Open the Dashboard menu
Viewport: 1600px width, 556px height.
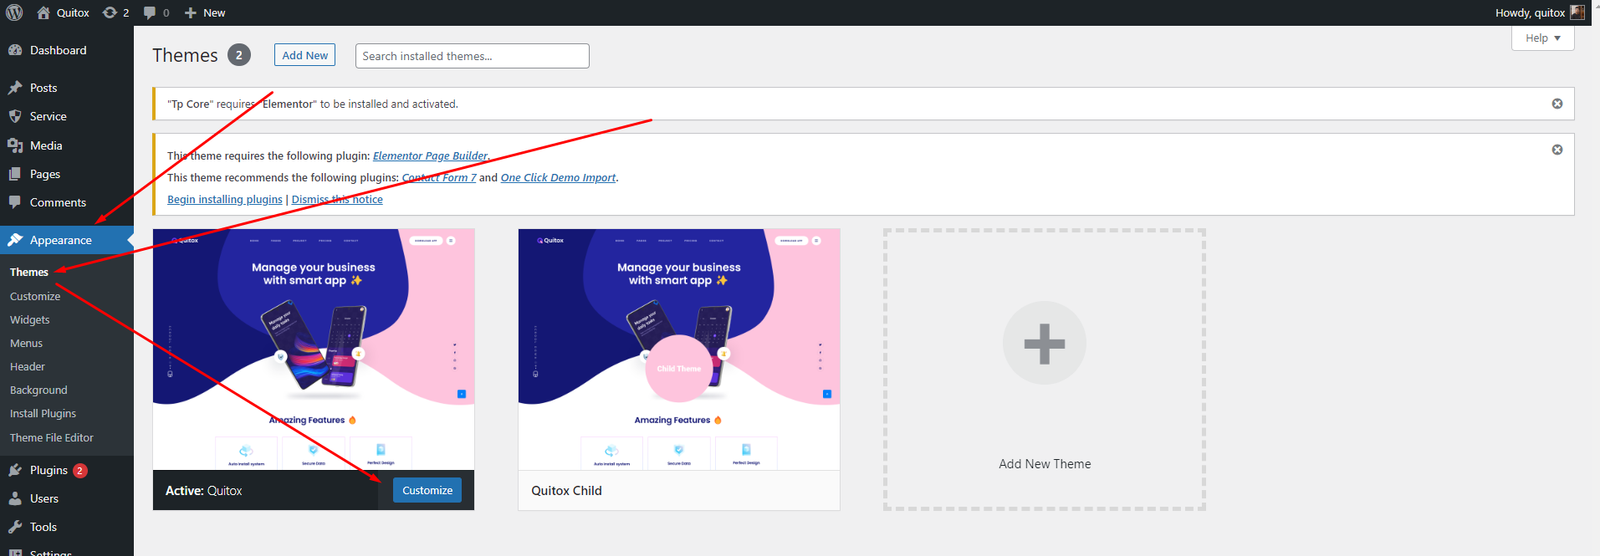(58, 50)
